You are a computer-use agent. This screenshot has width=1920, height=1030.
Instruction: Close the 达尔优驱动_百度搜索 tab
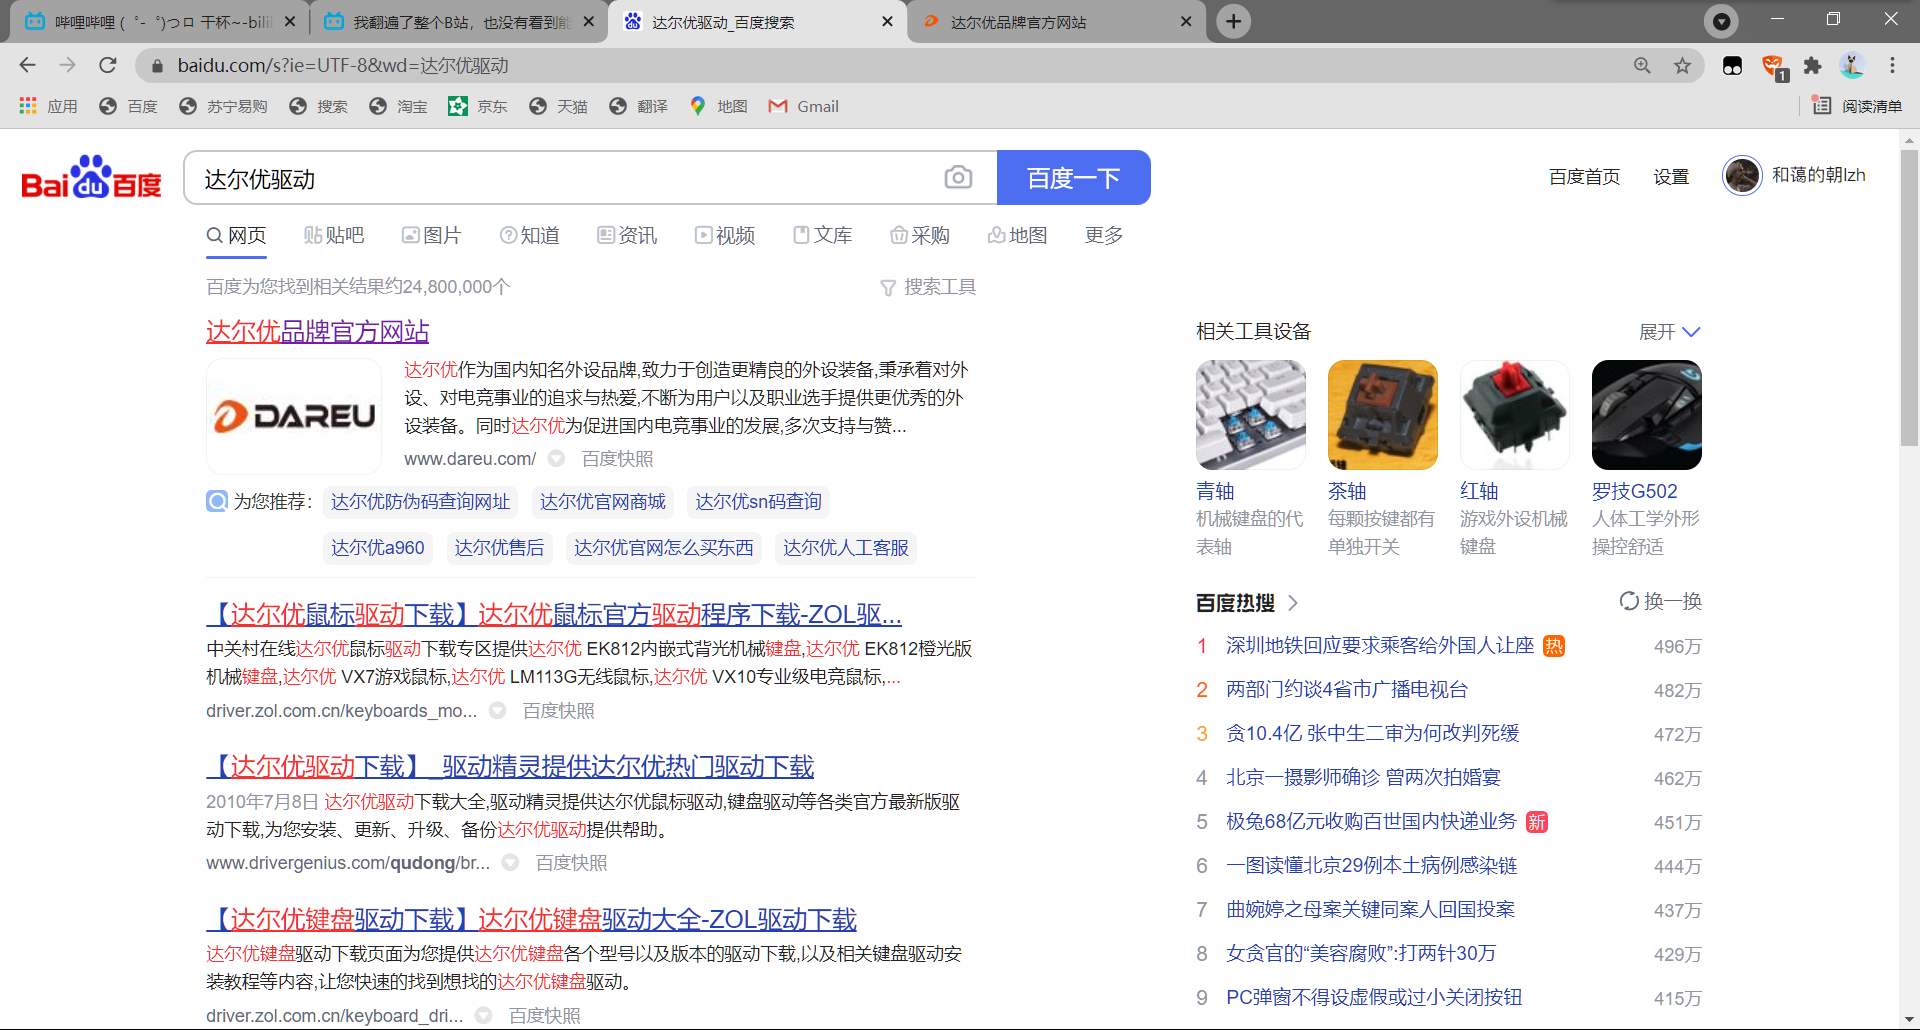[x=887, y=21]
